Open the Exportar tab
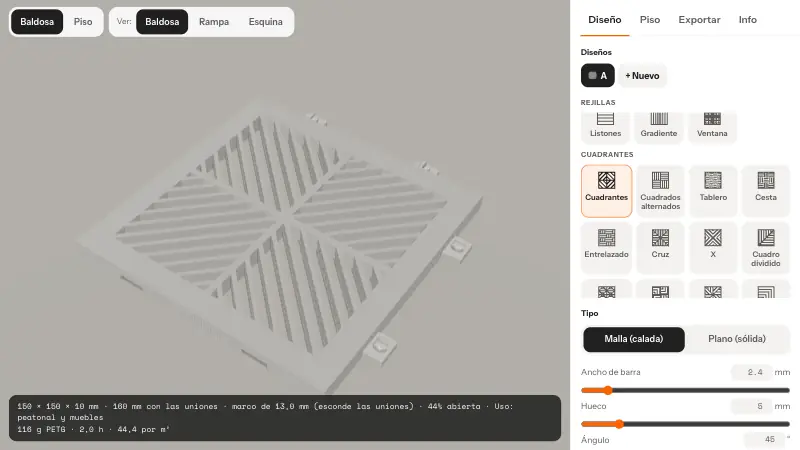Image resolution: width=800 pixels, height=450 pixels. point(699,20)
